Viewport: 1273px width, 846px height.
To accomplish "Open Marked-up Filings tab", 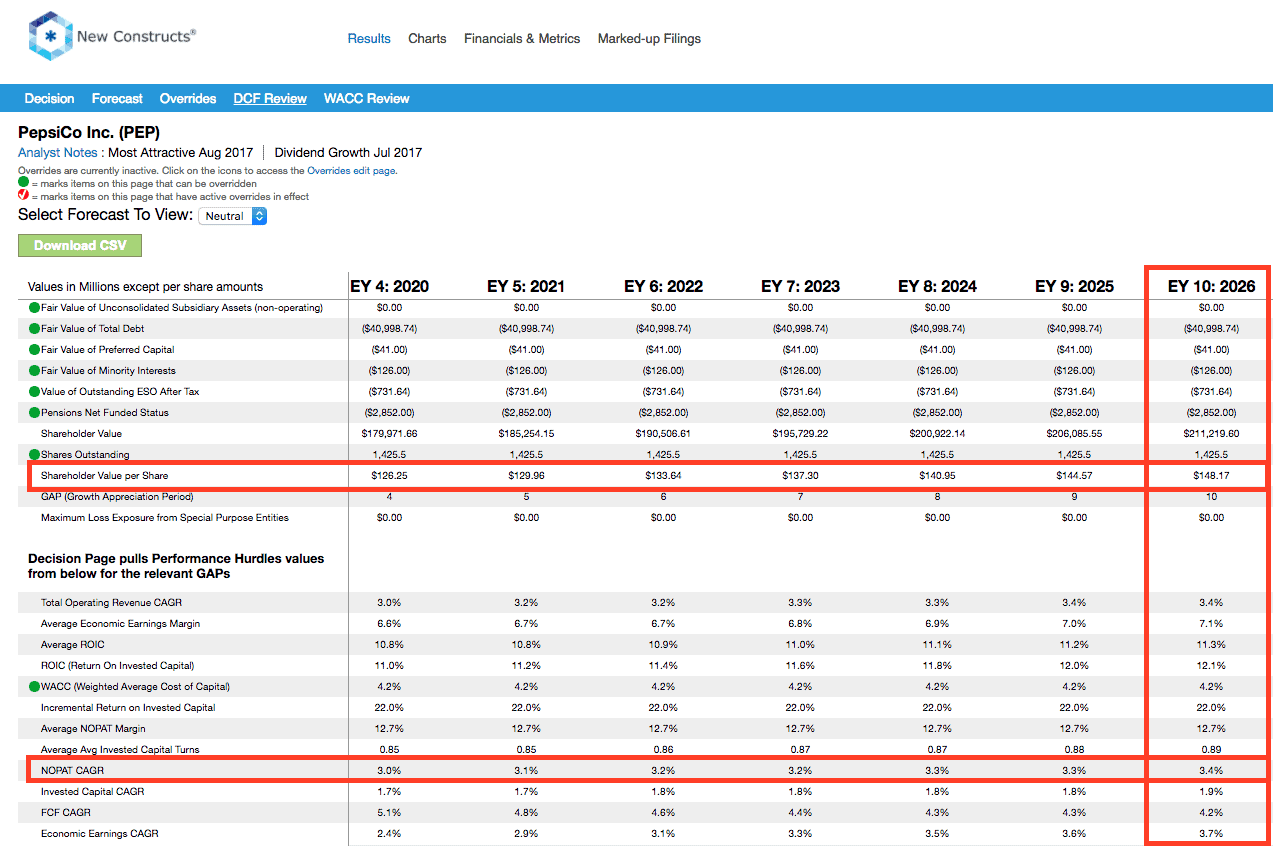I will click(x=649, y=38).
